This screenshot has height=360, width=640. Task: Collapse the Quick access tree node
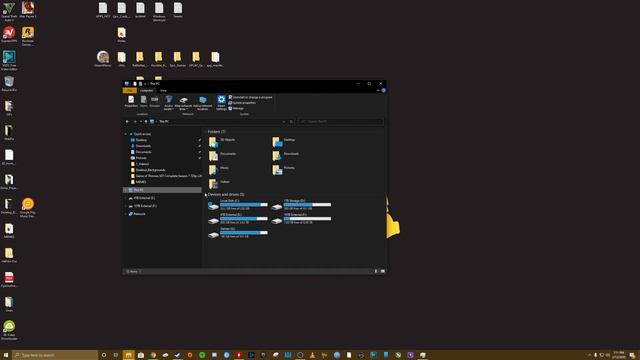pos(126,134)
